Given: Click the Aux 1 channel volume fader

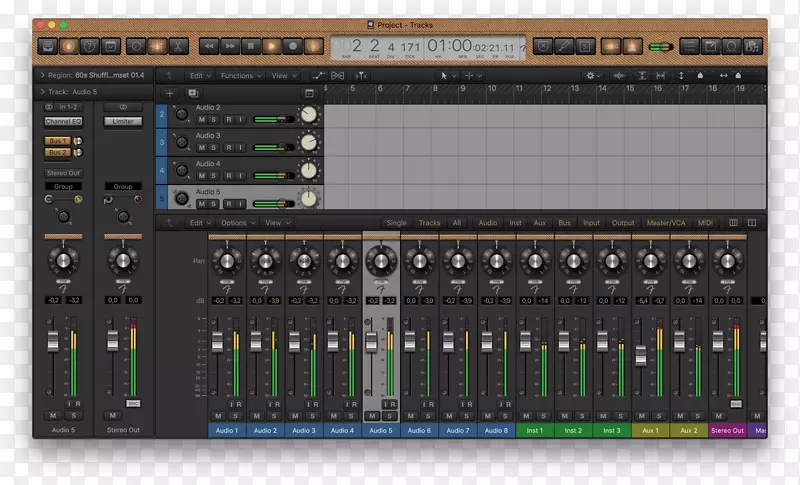Looking at the screenshot, I should [x=641, y=356].
